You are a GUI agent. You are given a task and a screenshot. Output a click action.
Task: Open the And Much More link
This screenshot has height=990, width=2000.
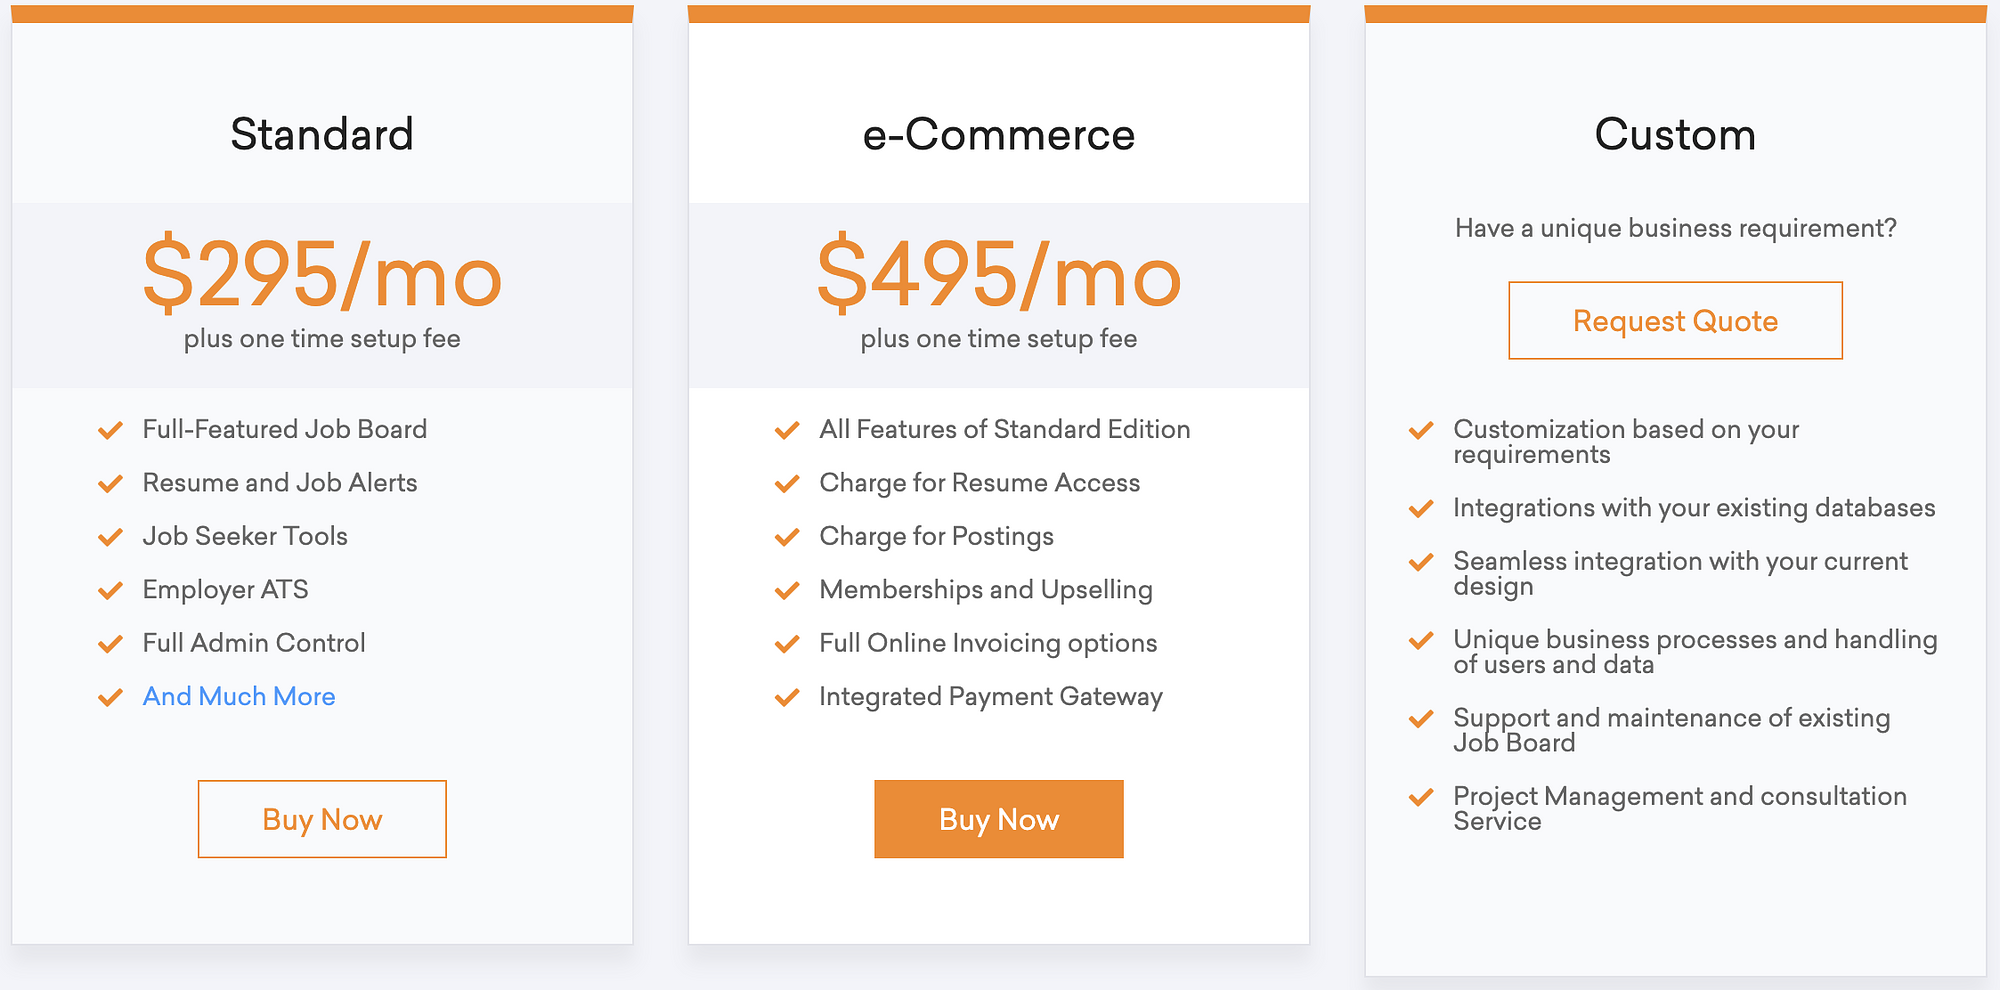click(239, 696)
